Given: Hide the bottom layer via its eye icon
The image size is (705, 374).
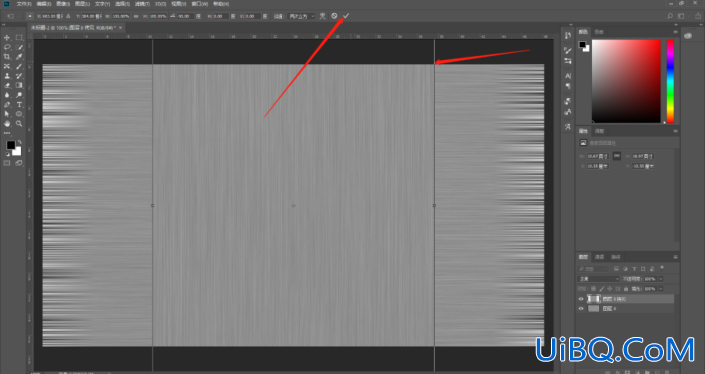Looking at the screenshot, I should 581,309.
